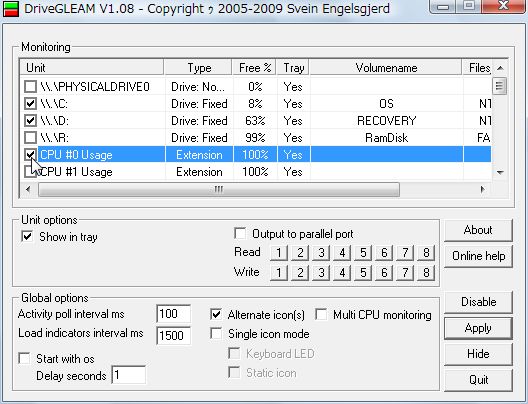
Task: Click the Hide button
Action: tap(478, 354)
